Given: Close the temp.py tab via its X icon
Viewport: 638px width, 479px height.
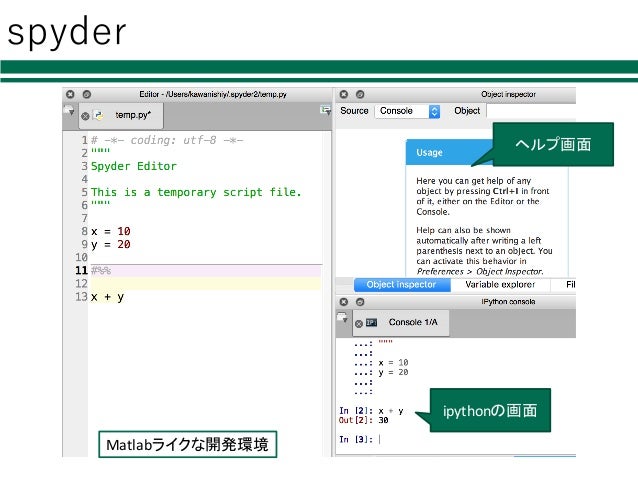Looking at the screenshot, I should coord(85,116).
